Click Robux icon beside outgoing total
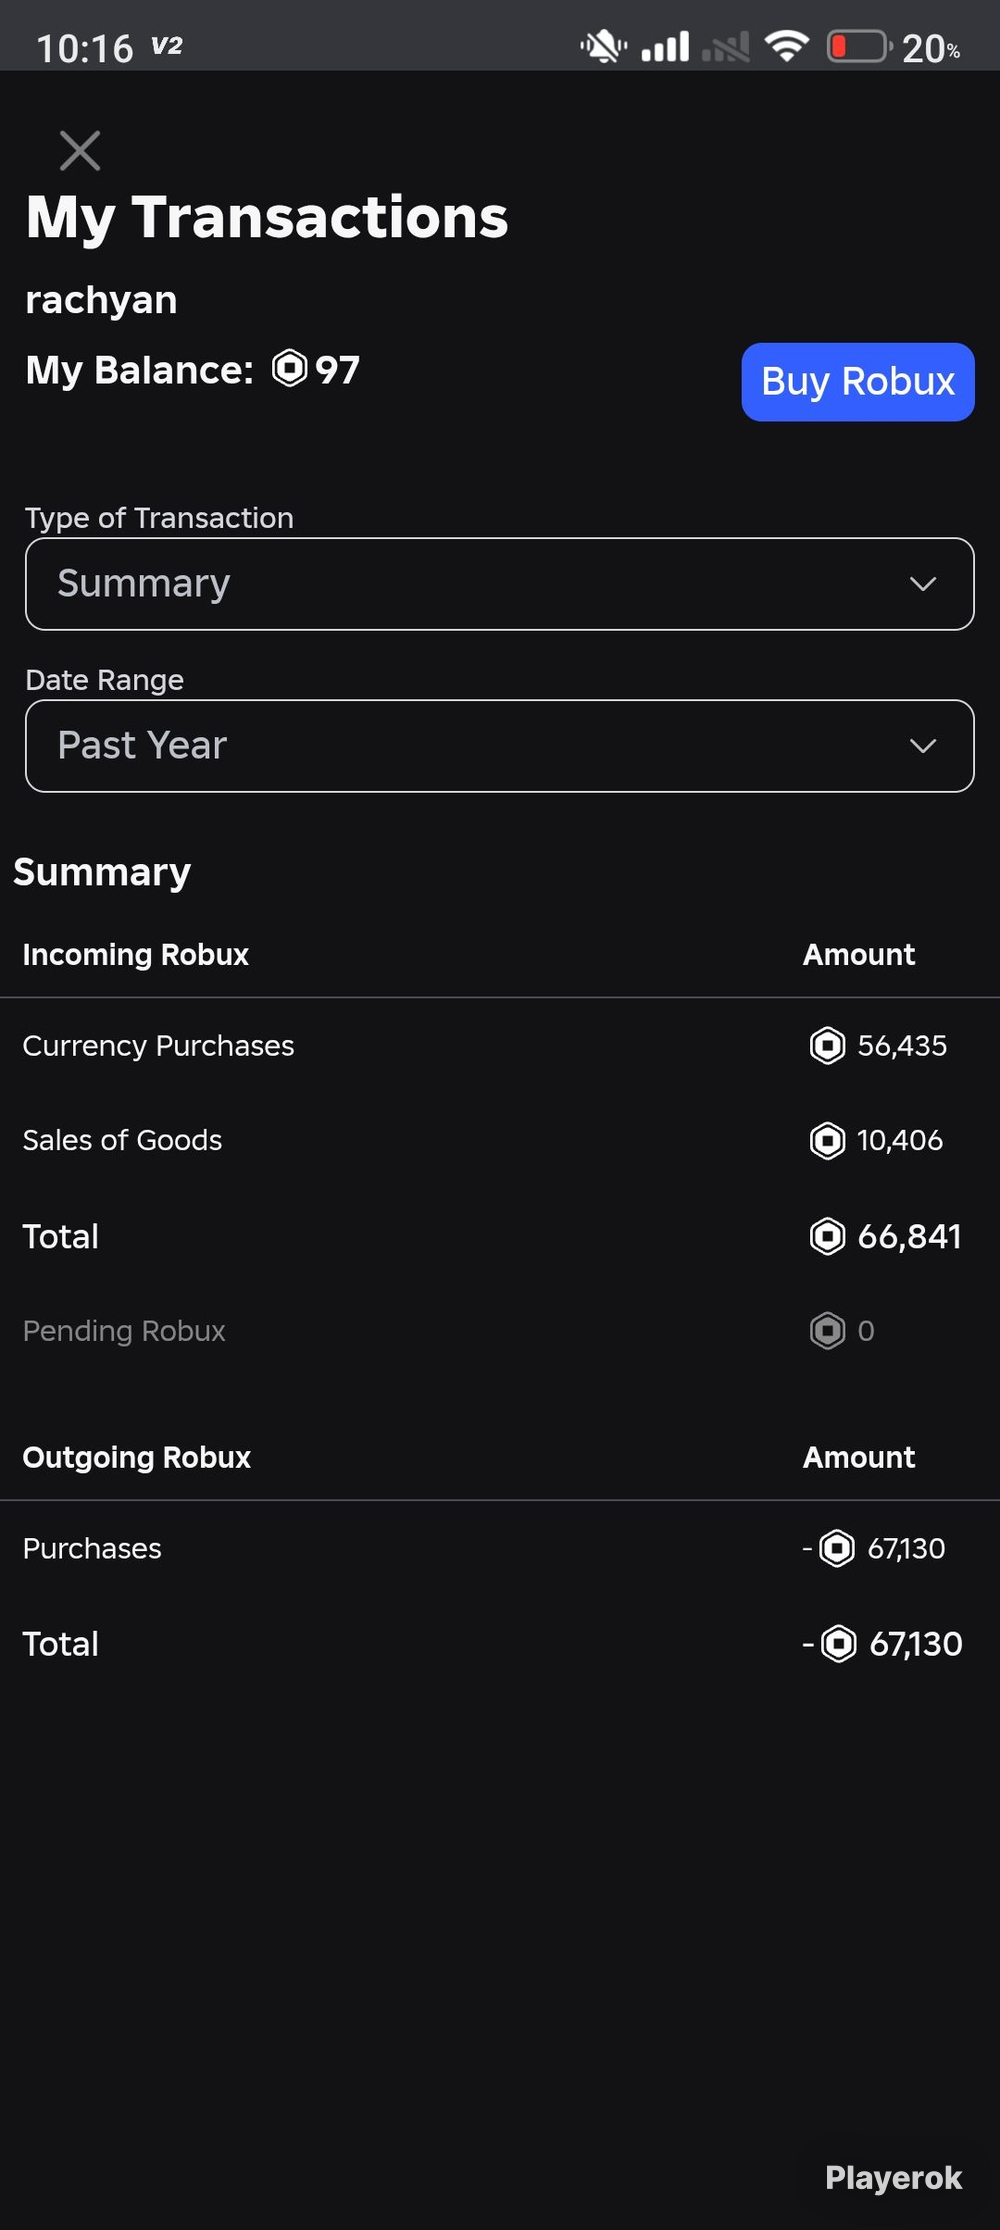The width and height of the screenshot is (1000, 2230). tap(839, 1643)
